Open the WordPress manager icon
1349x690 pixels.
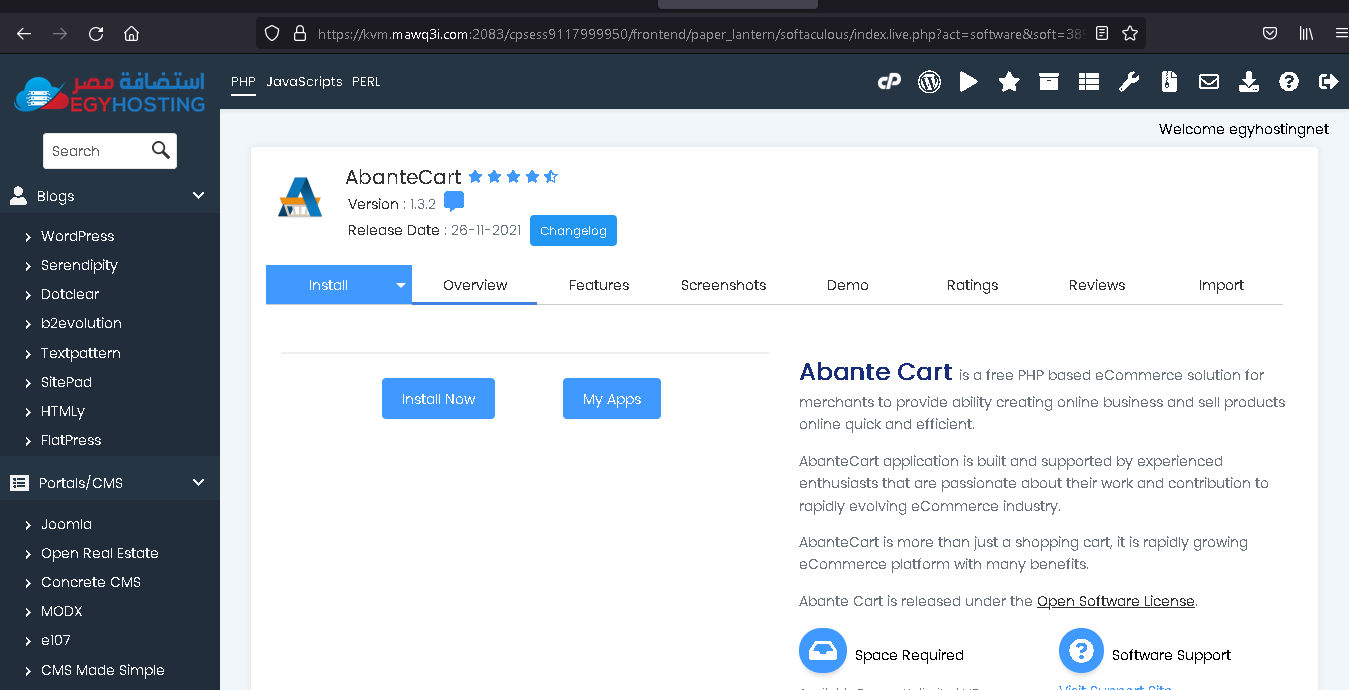tap(929, 82)
